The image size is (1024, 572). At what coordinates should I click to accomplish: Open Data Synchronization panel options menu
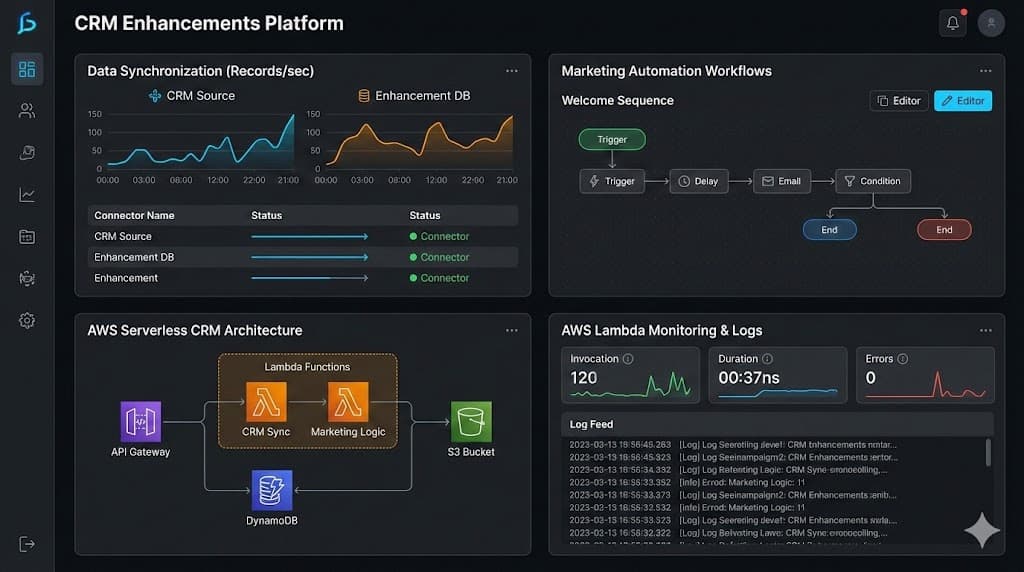512,71
